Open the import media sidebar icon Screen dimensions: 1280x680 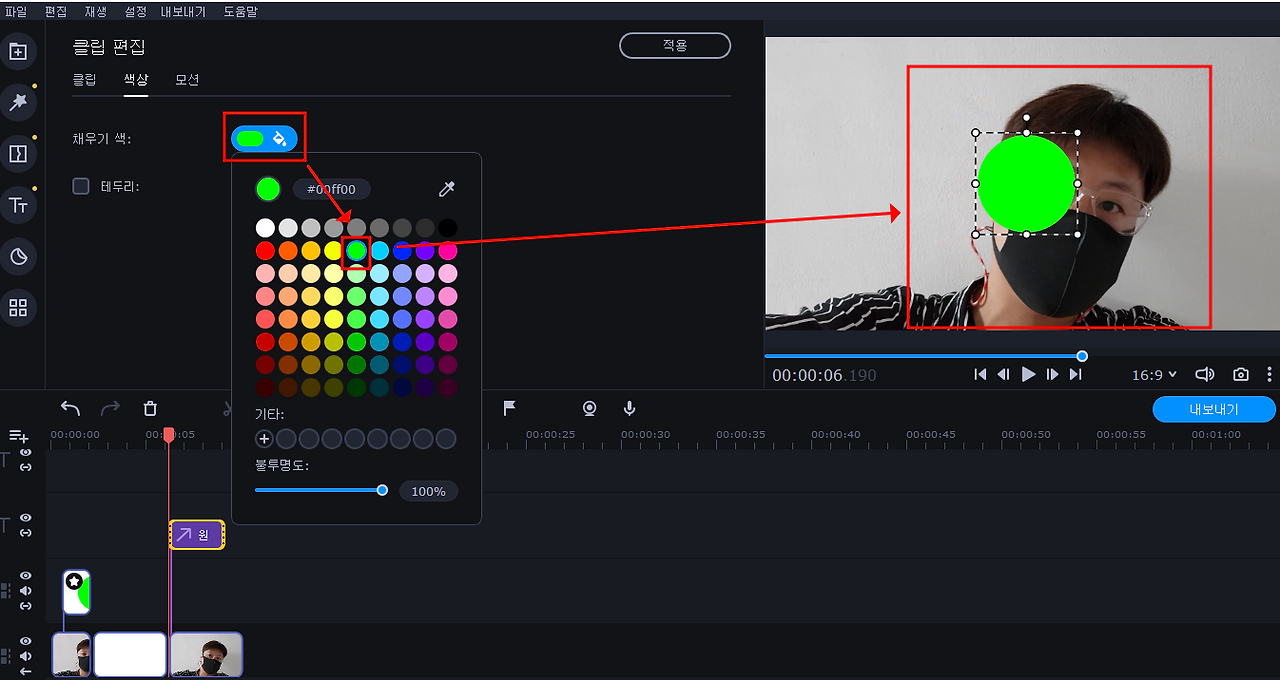pyautogui.click(x=18, y=51)
